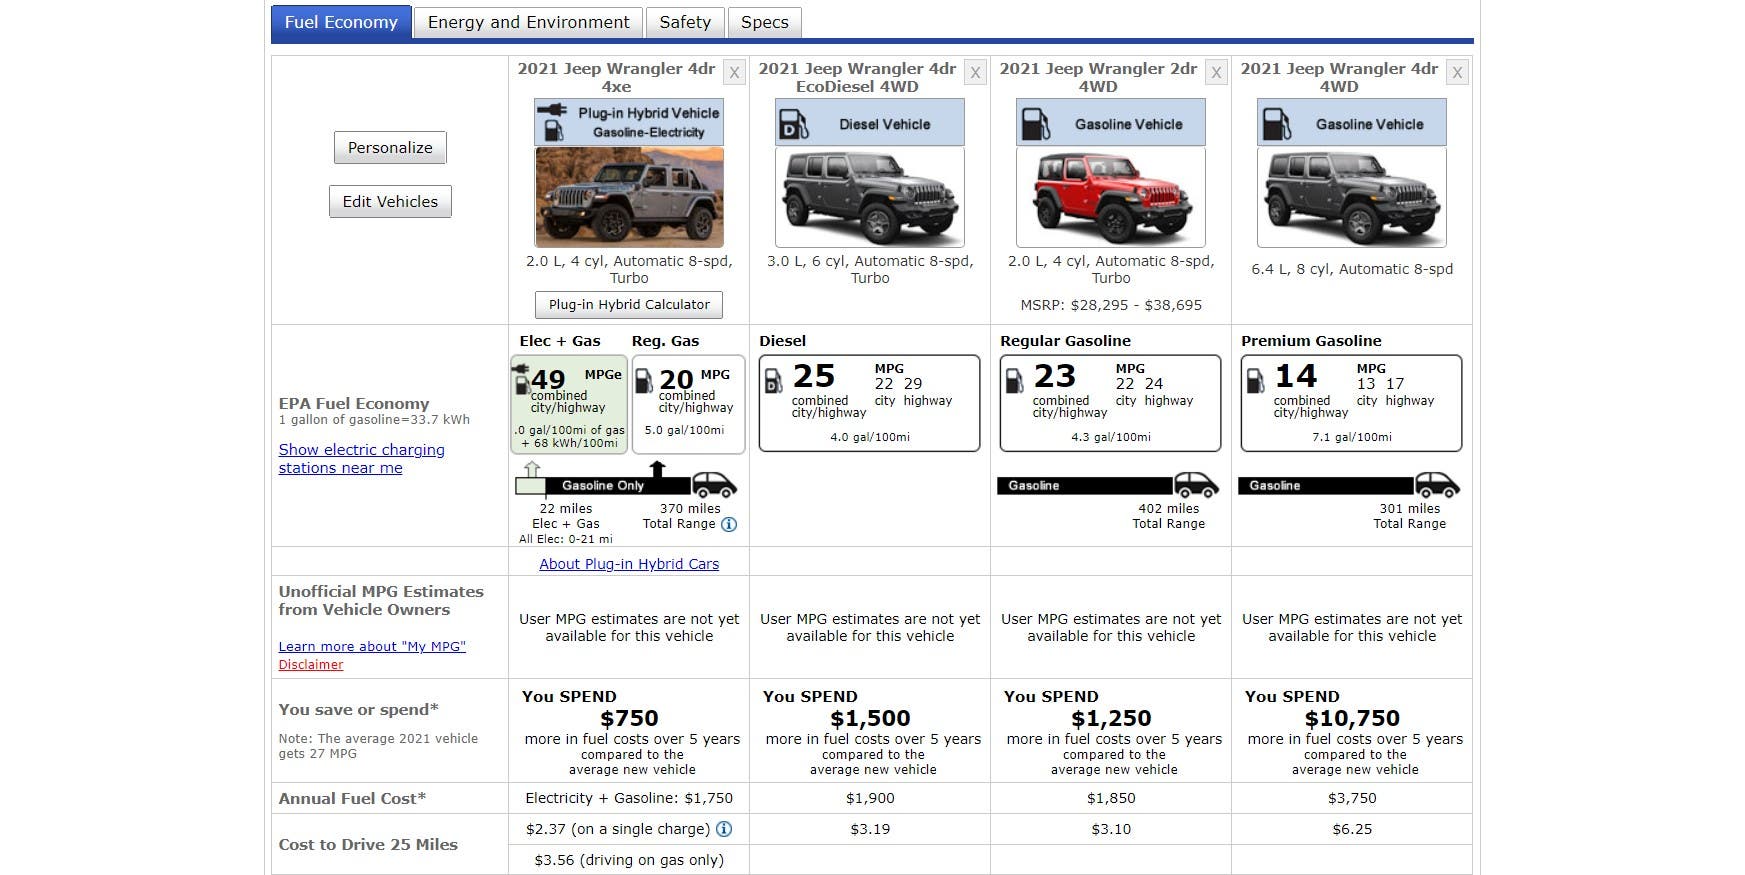Viewport: 1745px width, 875px height.
Task: Click the gas pump icon for Wrangler 2dr
Action: click(x=1034, y=124)
